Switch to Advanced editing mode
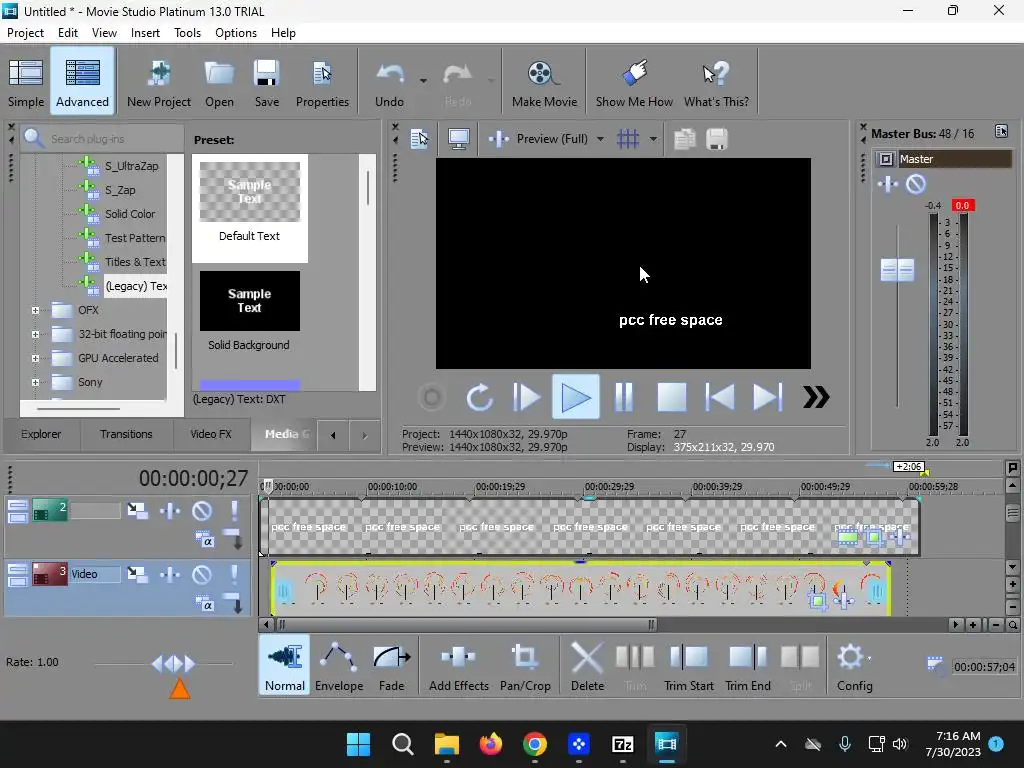Image resolution: width=1024 pixels, height=768 pixels. click(82, 82)
